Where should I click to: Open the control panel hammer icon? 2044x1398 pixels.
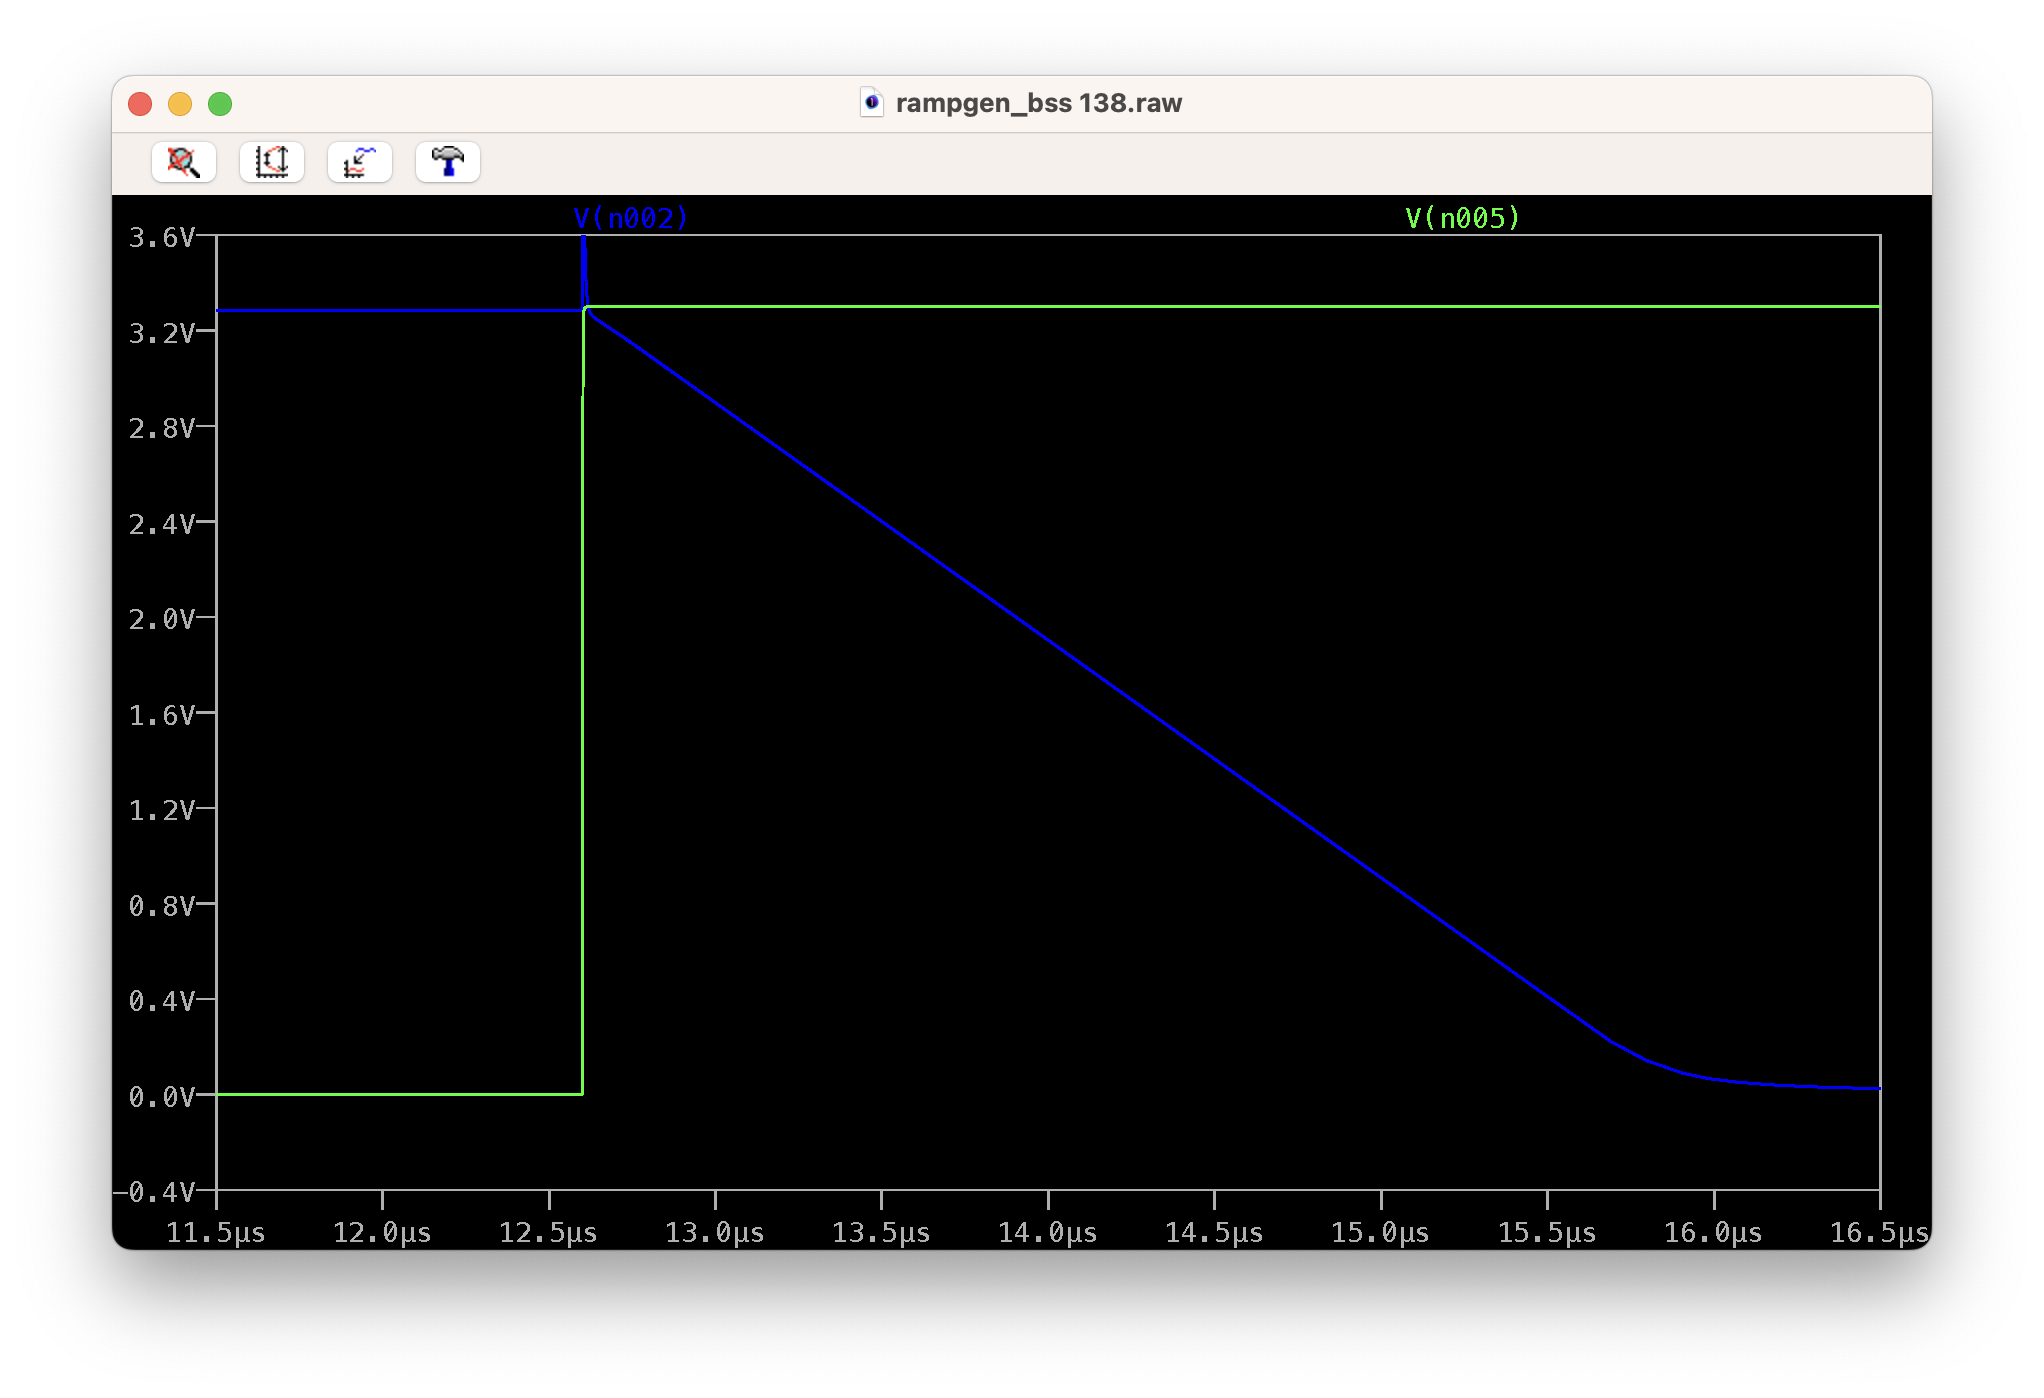click(448, 162)
